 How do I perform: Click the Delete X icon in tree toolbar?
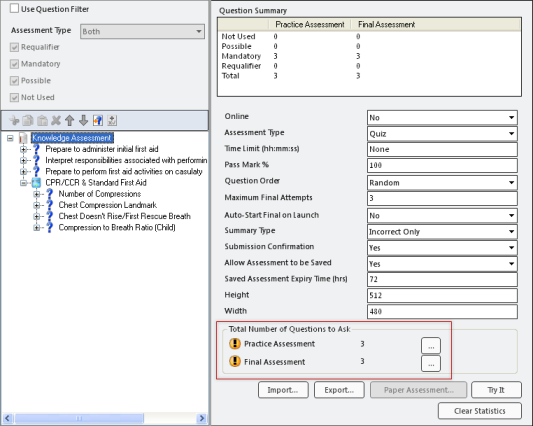pyautogui.click(x=56, y=120)
